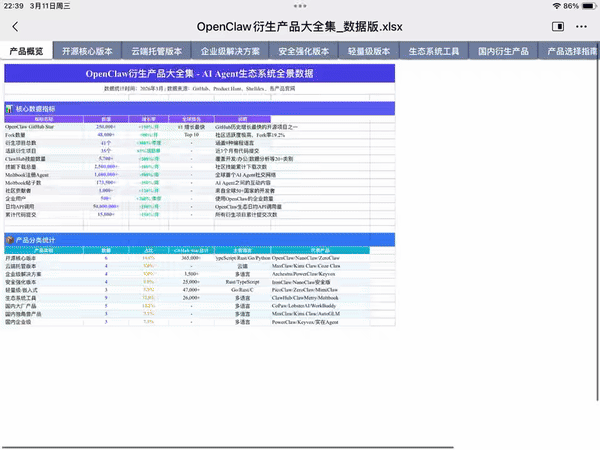Select the Moltbook帖子数 cell
The height and width of the screenshot is (450, 600).
click(44, 183)
